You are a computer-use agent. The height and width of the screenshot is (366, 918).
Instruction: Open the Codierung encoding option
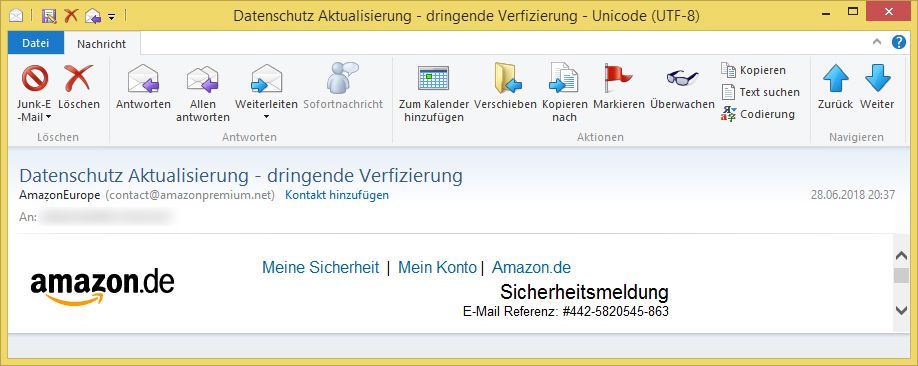[x=758, y=114]
